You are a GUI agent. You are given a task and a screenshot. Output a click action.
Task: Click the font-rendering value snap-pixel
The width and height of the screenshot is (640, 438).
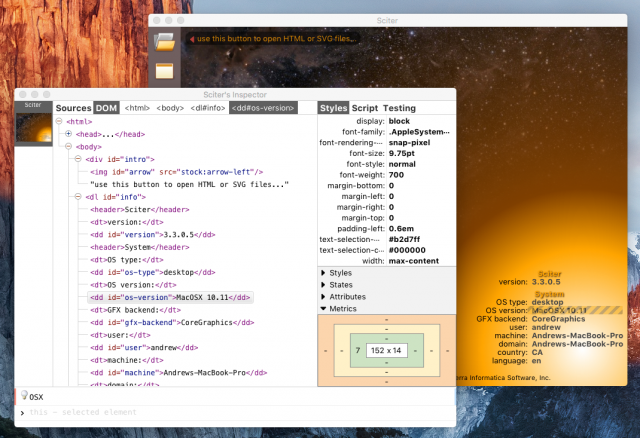409,142
